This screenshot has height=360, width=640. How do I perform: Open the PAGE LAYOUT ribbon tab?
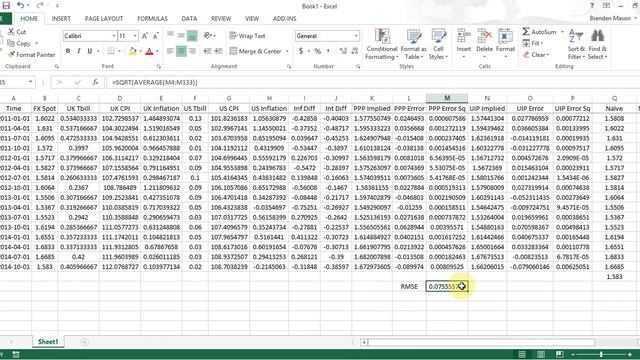(x=104, y=18)
